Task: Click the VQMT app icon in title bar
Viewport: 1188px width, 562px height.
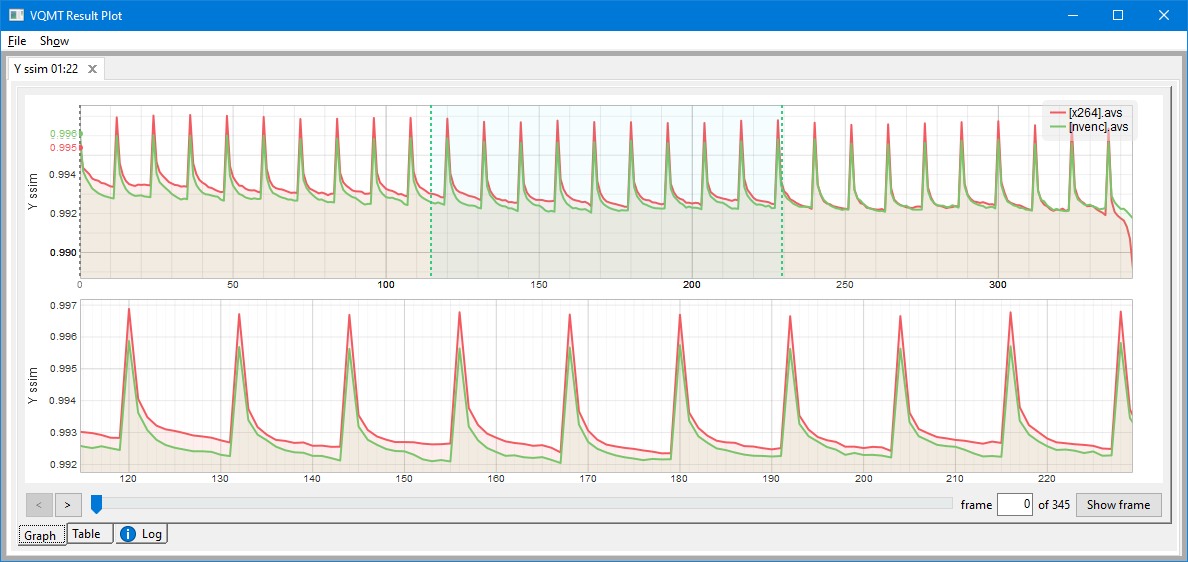Action: (16, 15)
